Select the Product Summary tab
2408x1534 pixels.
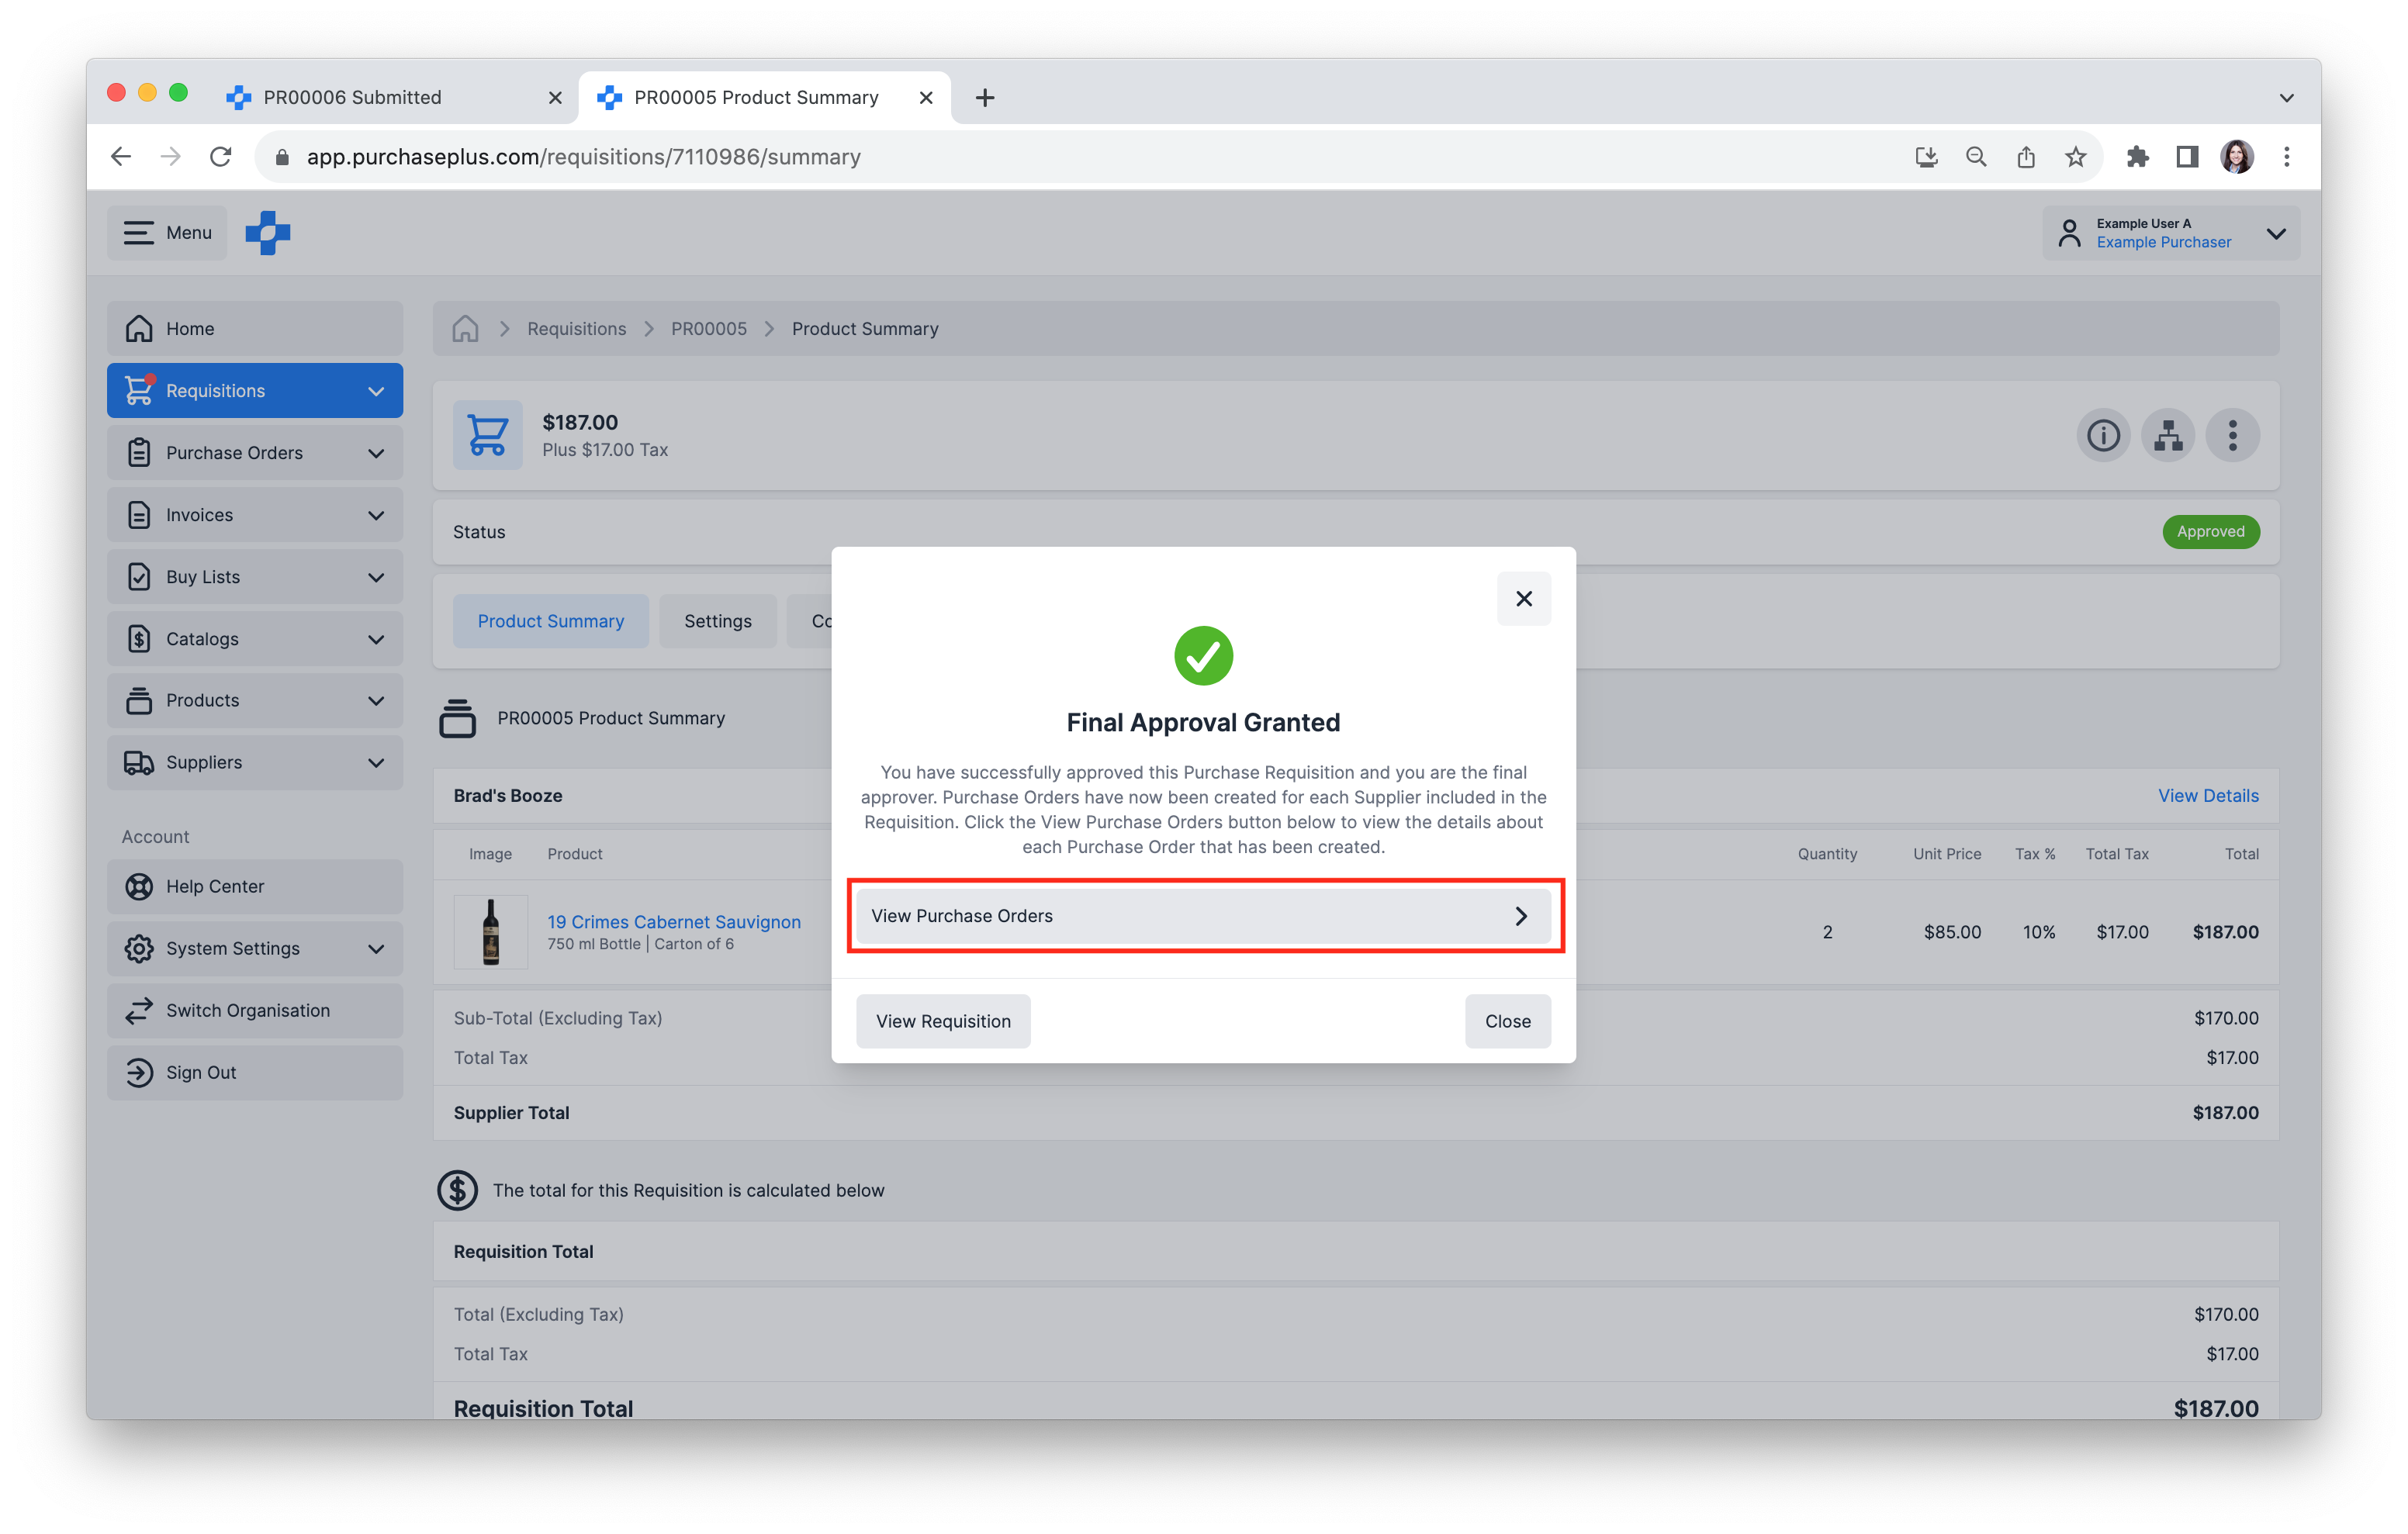click(549, 620)
